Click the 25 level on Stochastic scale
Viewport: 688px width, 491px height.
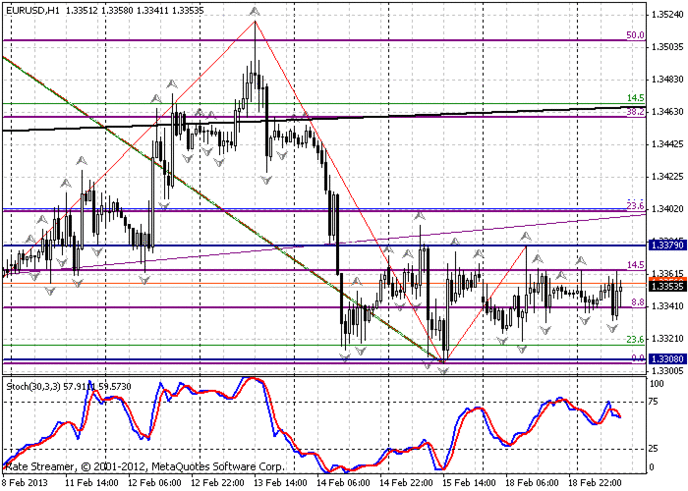[x=656, y=447]
